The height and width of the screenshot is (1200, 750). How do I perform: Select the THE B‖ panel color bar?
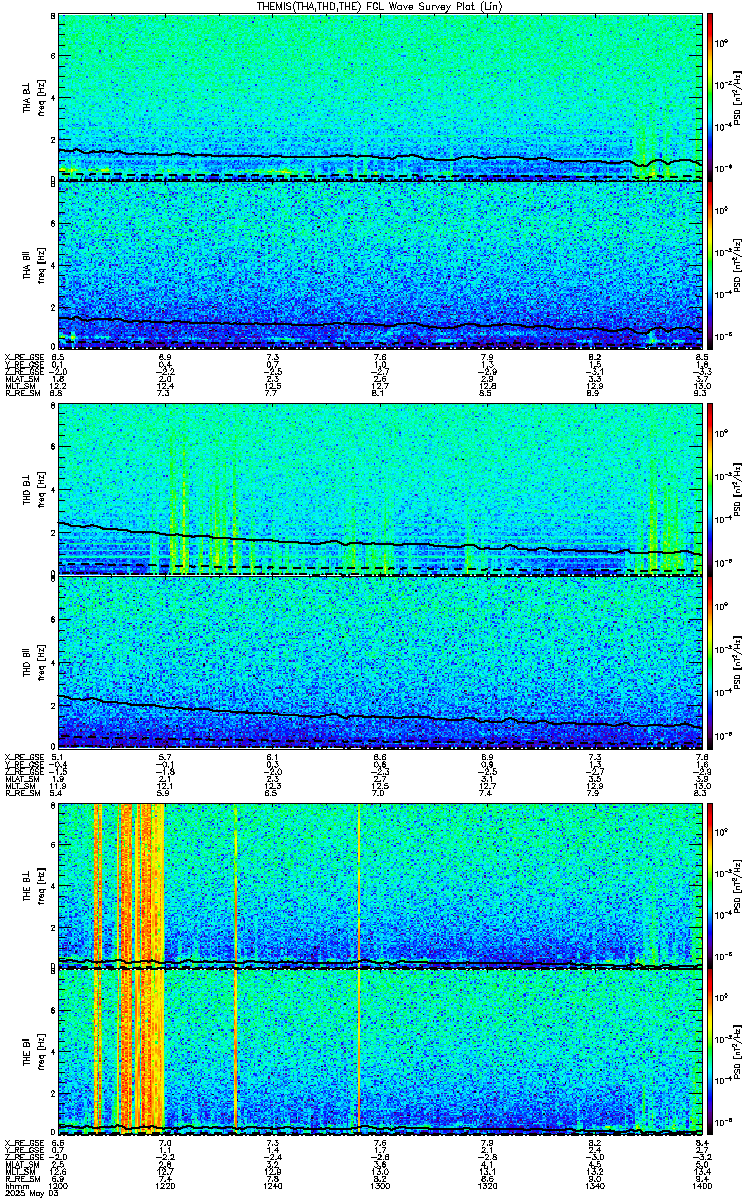click(x=710, y=1052)
